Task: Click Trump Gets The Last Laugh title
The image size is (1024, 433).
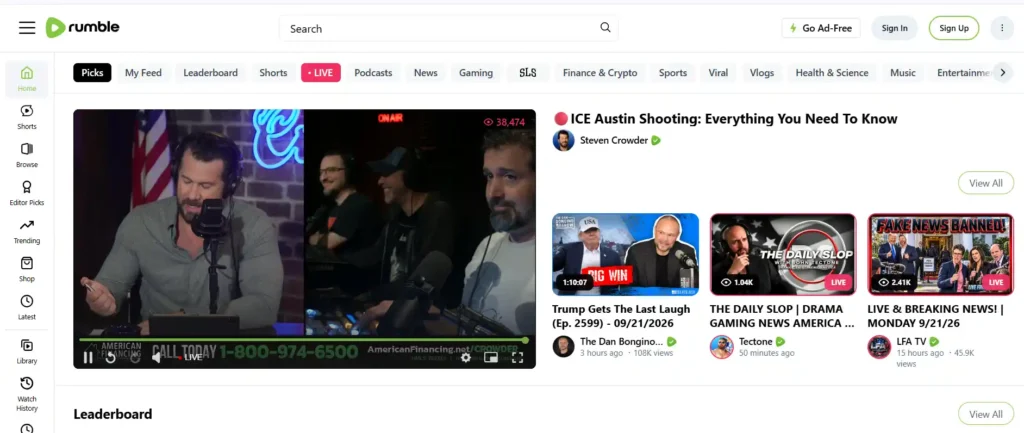Action: pos(620,316)
